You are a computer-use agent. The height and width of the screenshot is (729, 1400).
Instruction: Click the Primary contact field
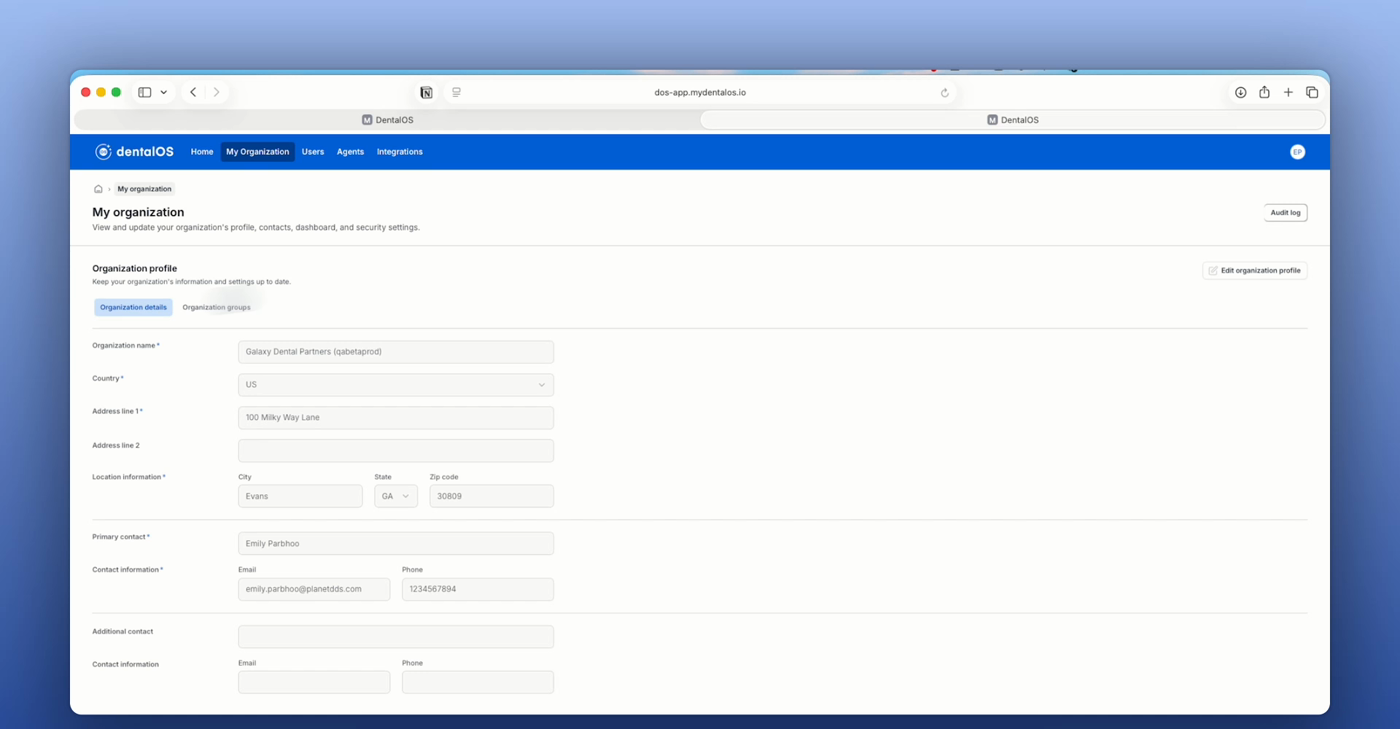pyautogui.click(x=396, y=544)
